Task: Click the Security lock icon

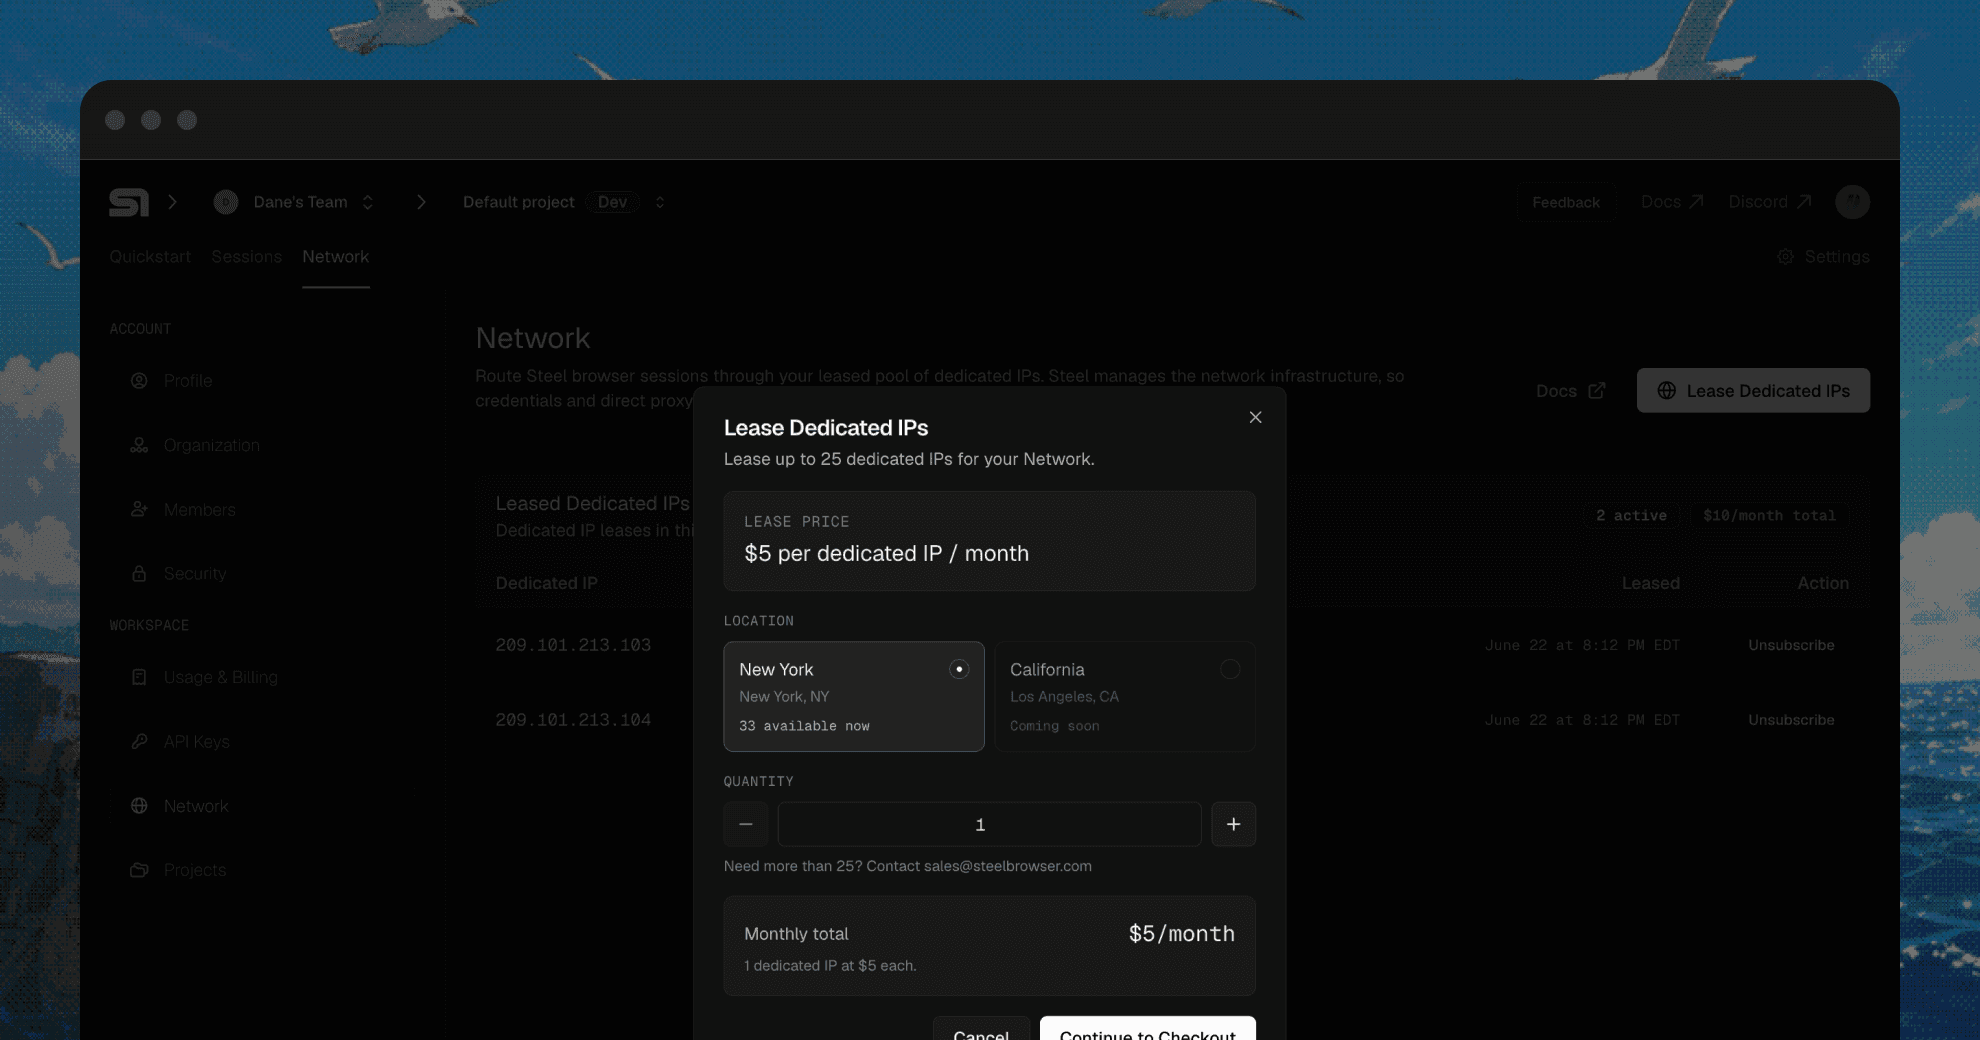Action: click(x=139, y=574)
